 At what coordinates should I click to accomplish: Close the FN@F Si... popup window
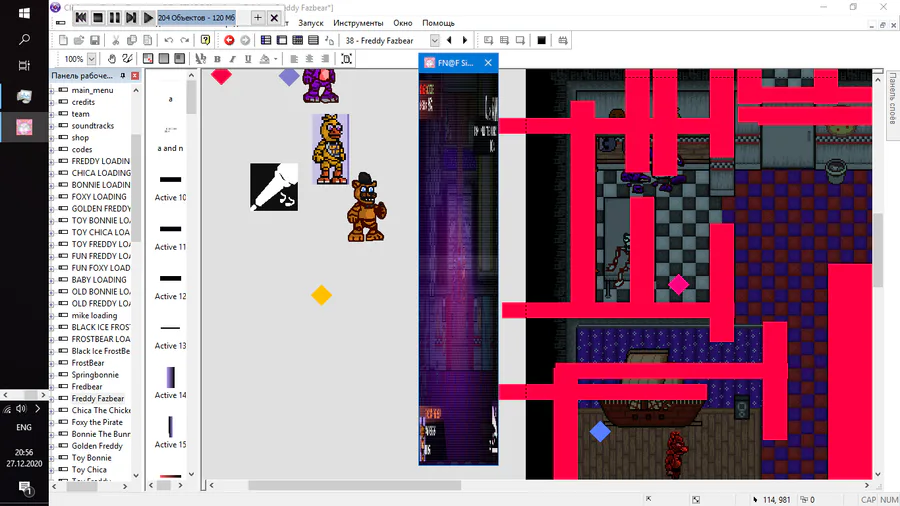tap(488, 63)
